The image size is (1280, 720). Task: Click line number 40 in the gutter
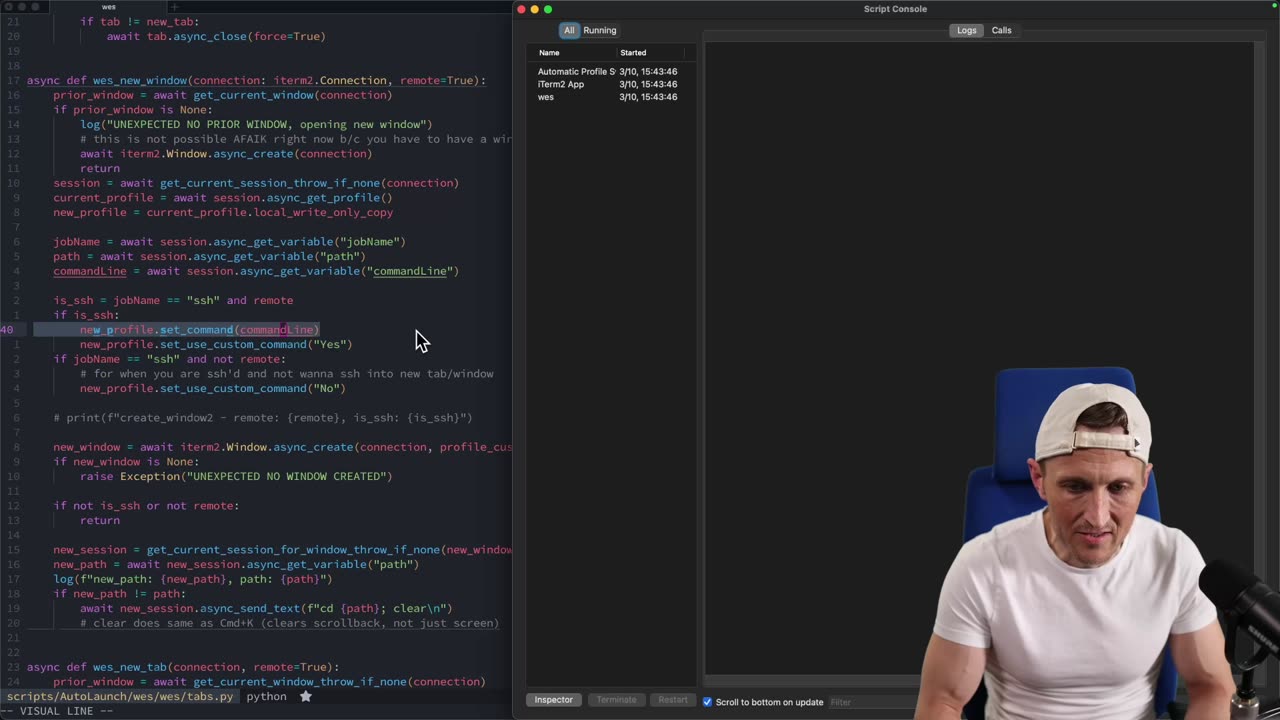(x=7, y=329)
